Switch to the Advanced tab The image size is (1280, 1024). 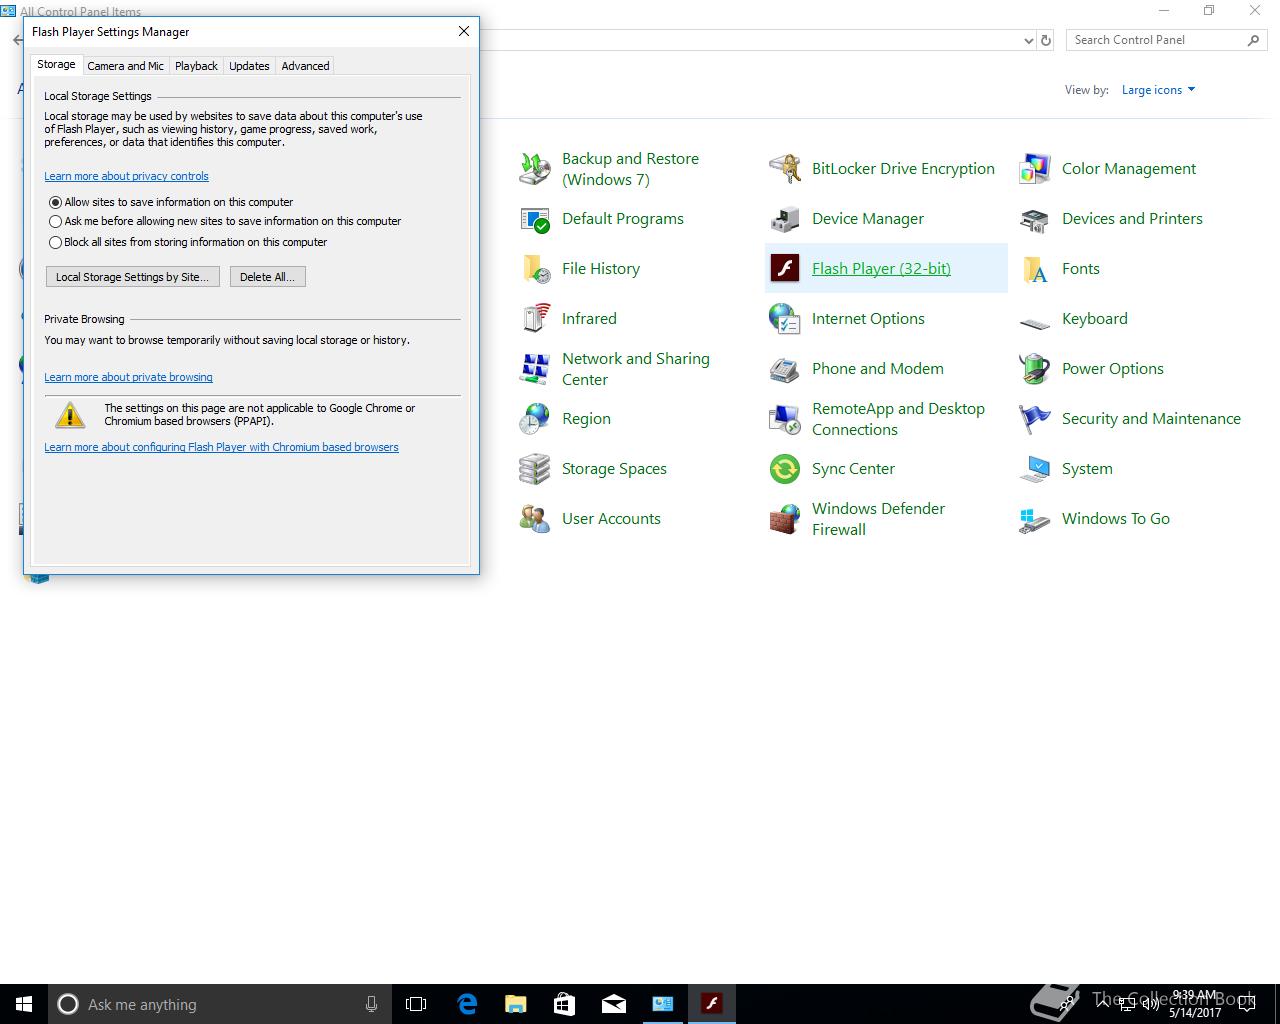point(305,66)
